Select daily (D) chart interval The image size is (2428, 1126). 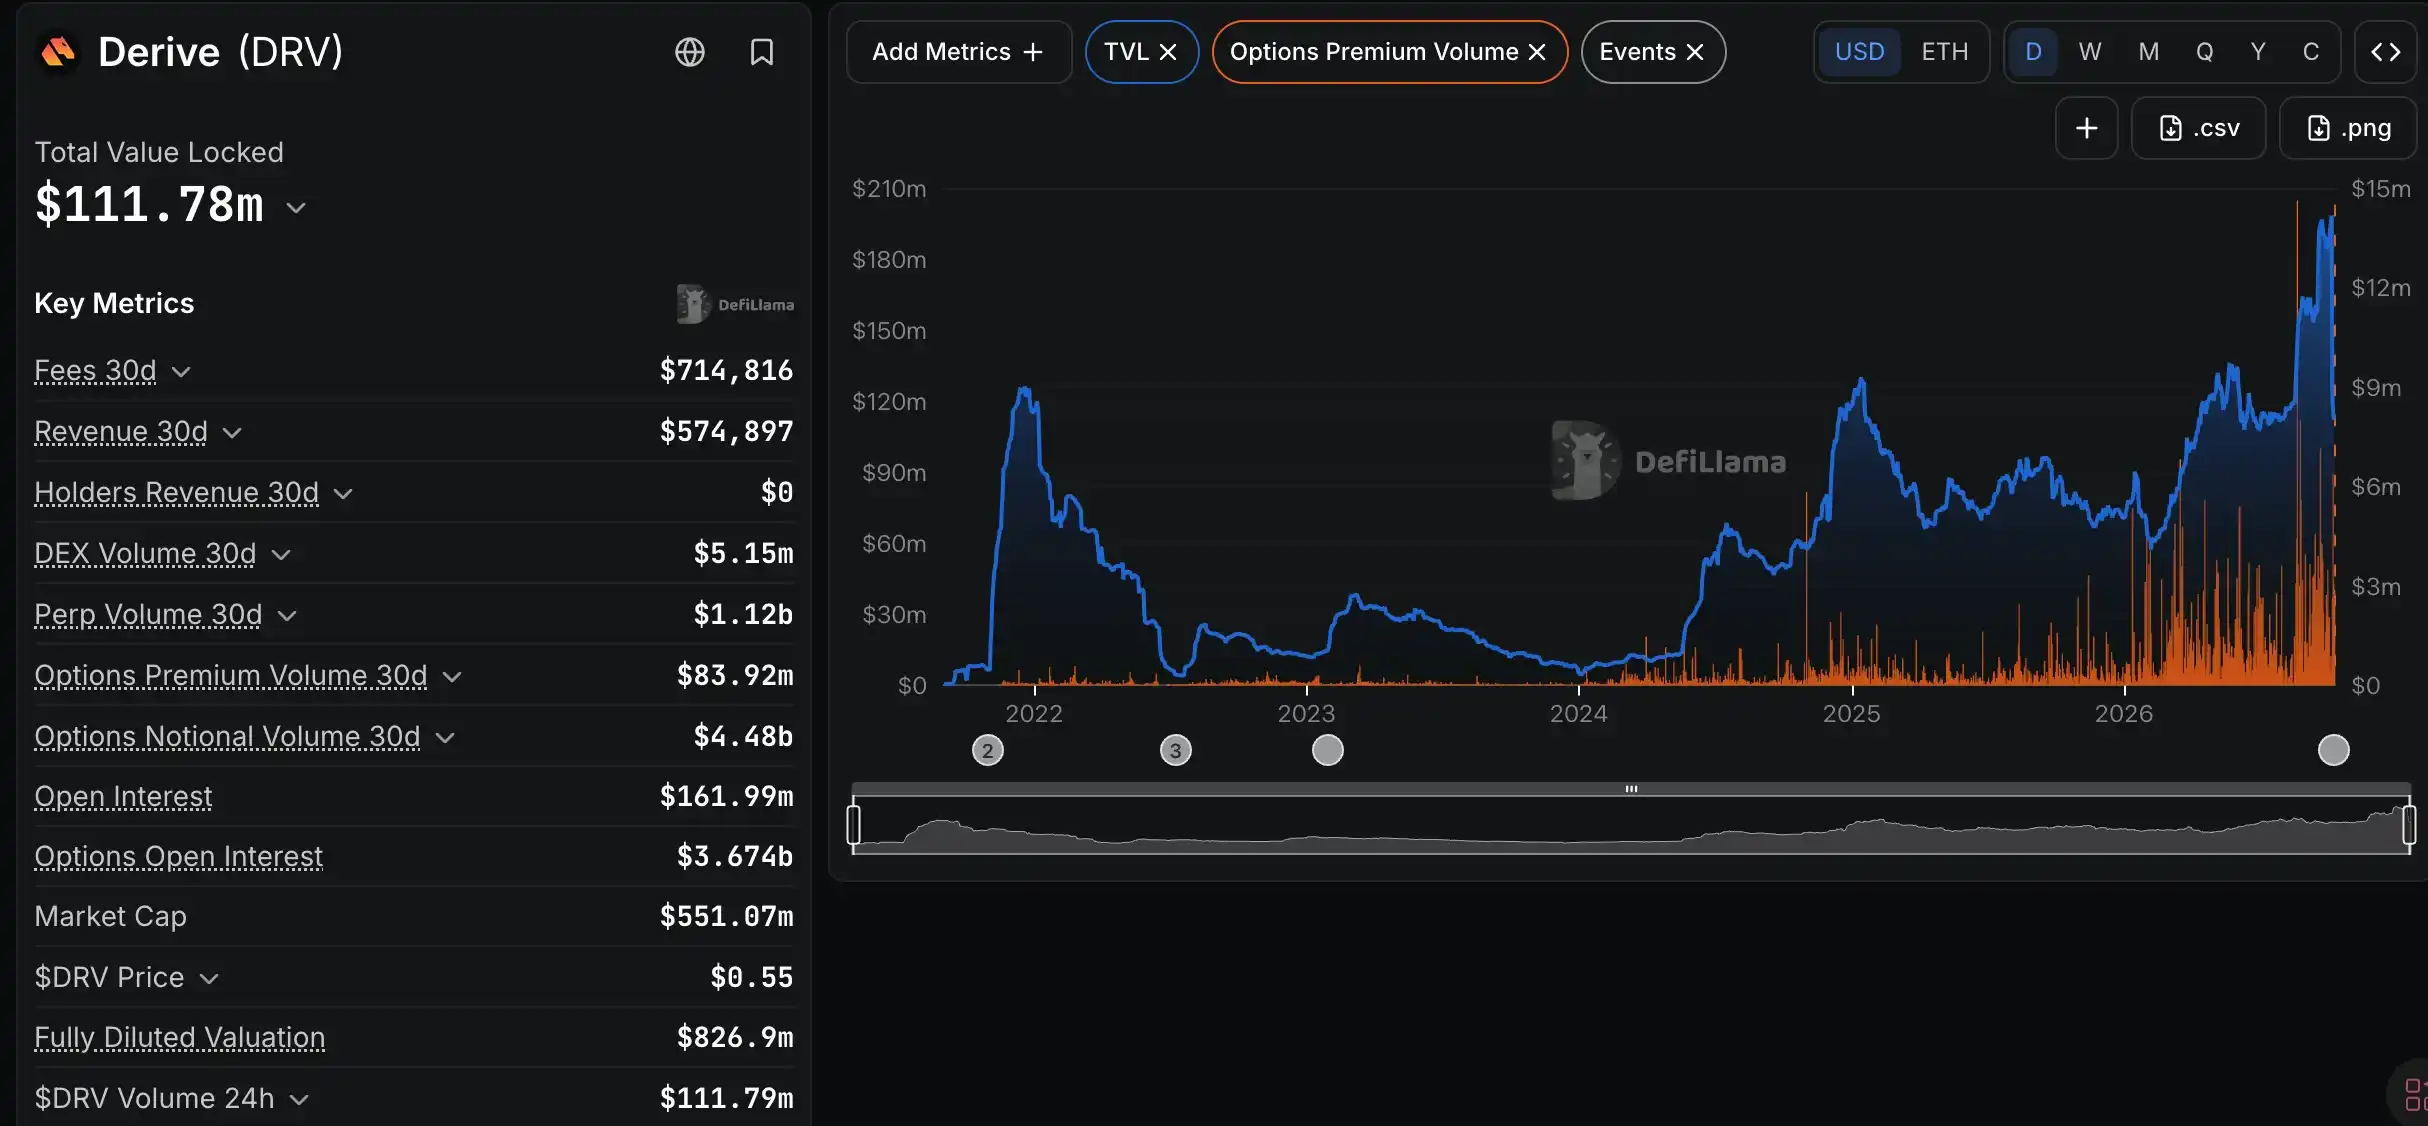(2033, 52)
